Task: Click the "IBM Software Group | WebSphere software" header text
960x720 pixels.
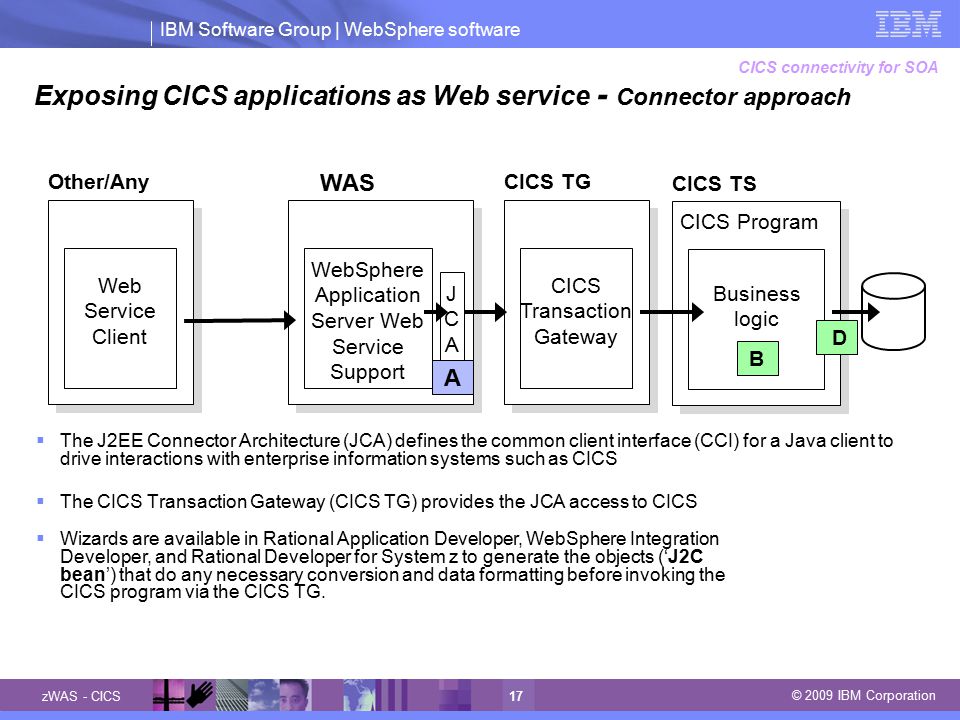Action: pos(340,29)
